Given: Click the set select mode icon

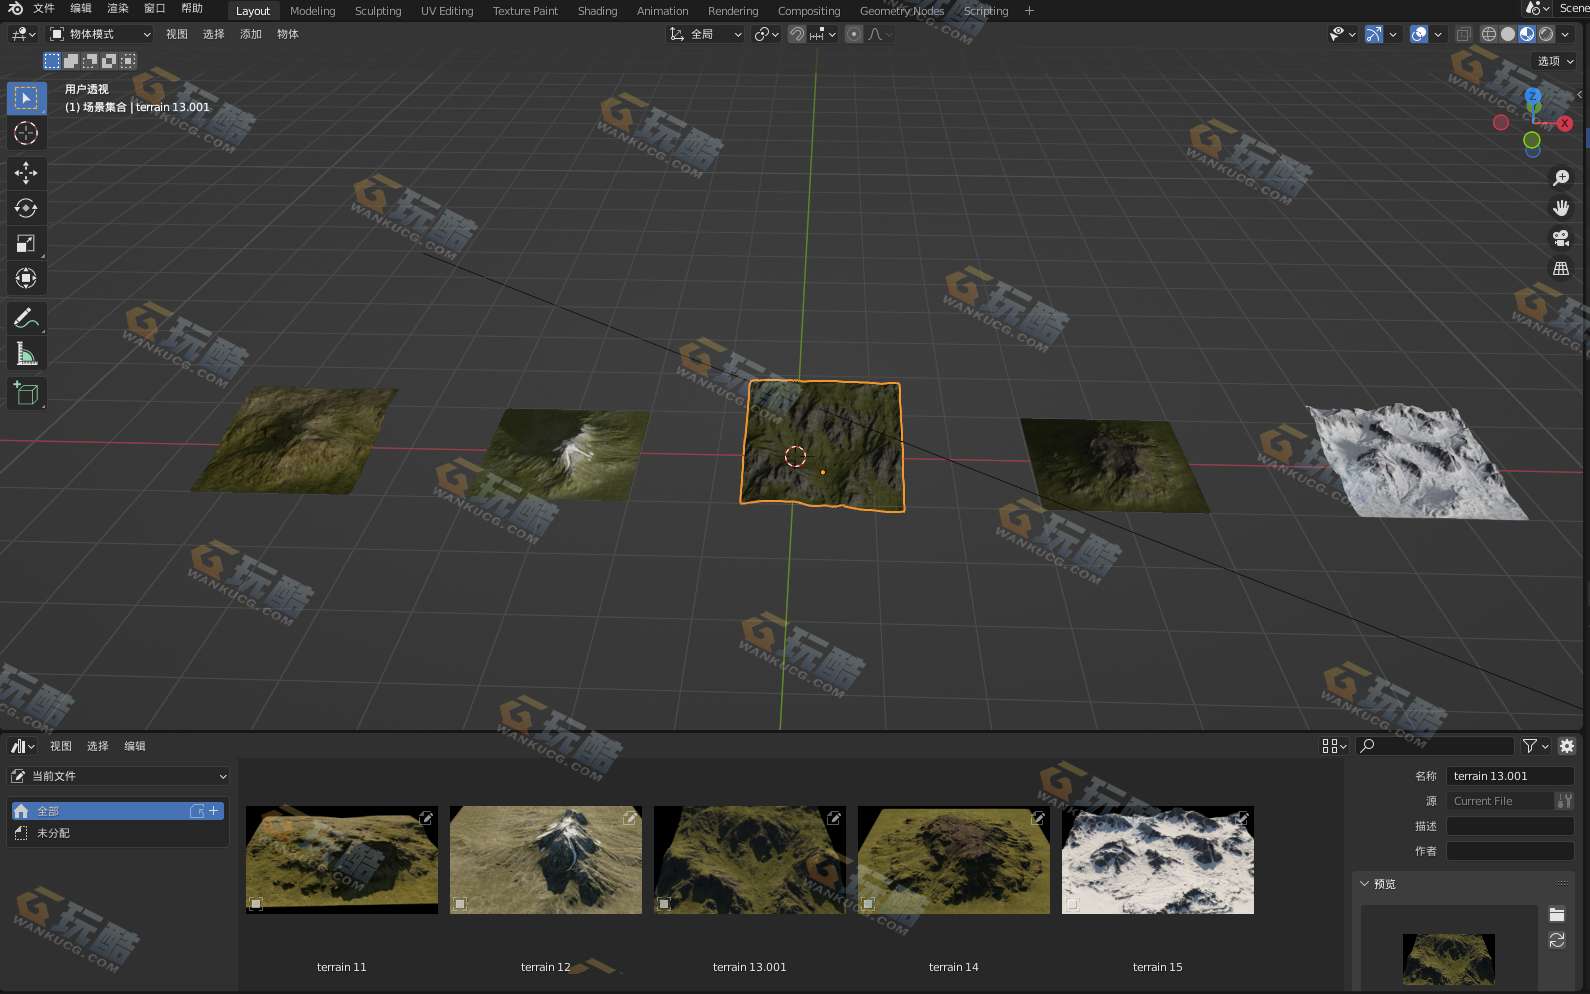Looking at the screenshot, I should 52,61.
